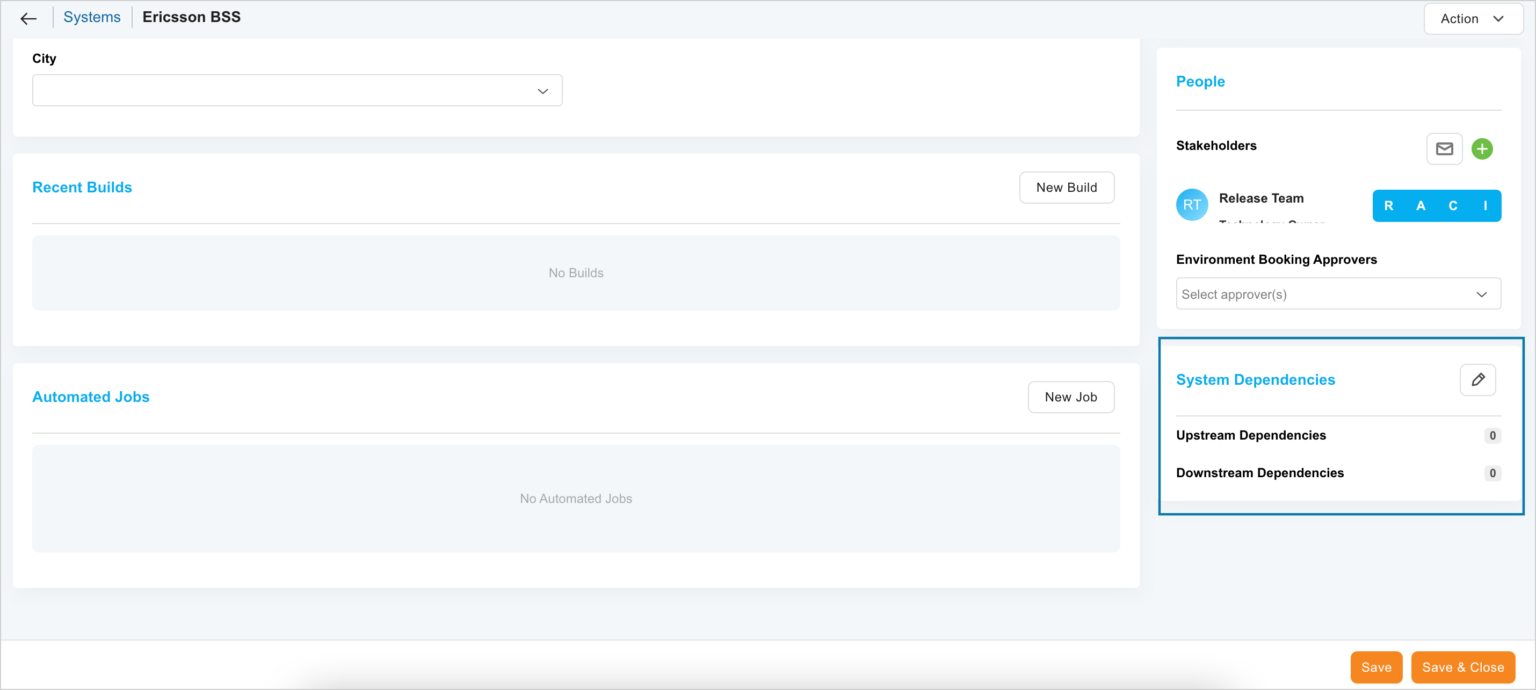
Task: Toggle the I role in RACI
Action: [x=1485, y=206]
